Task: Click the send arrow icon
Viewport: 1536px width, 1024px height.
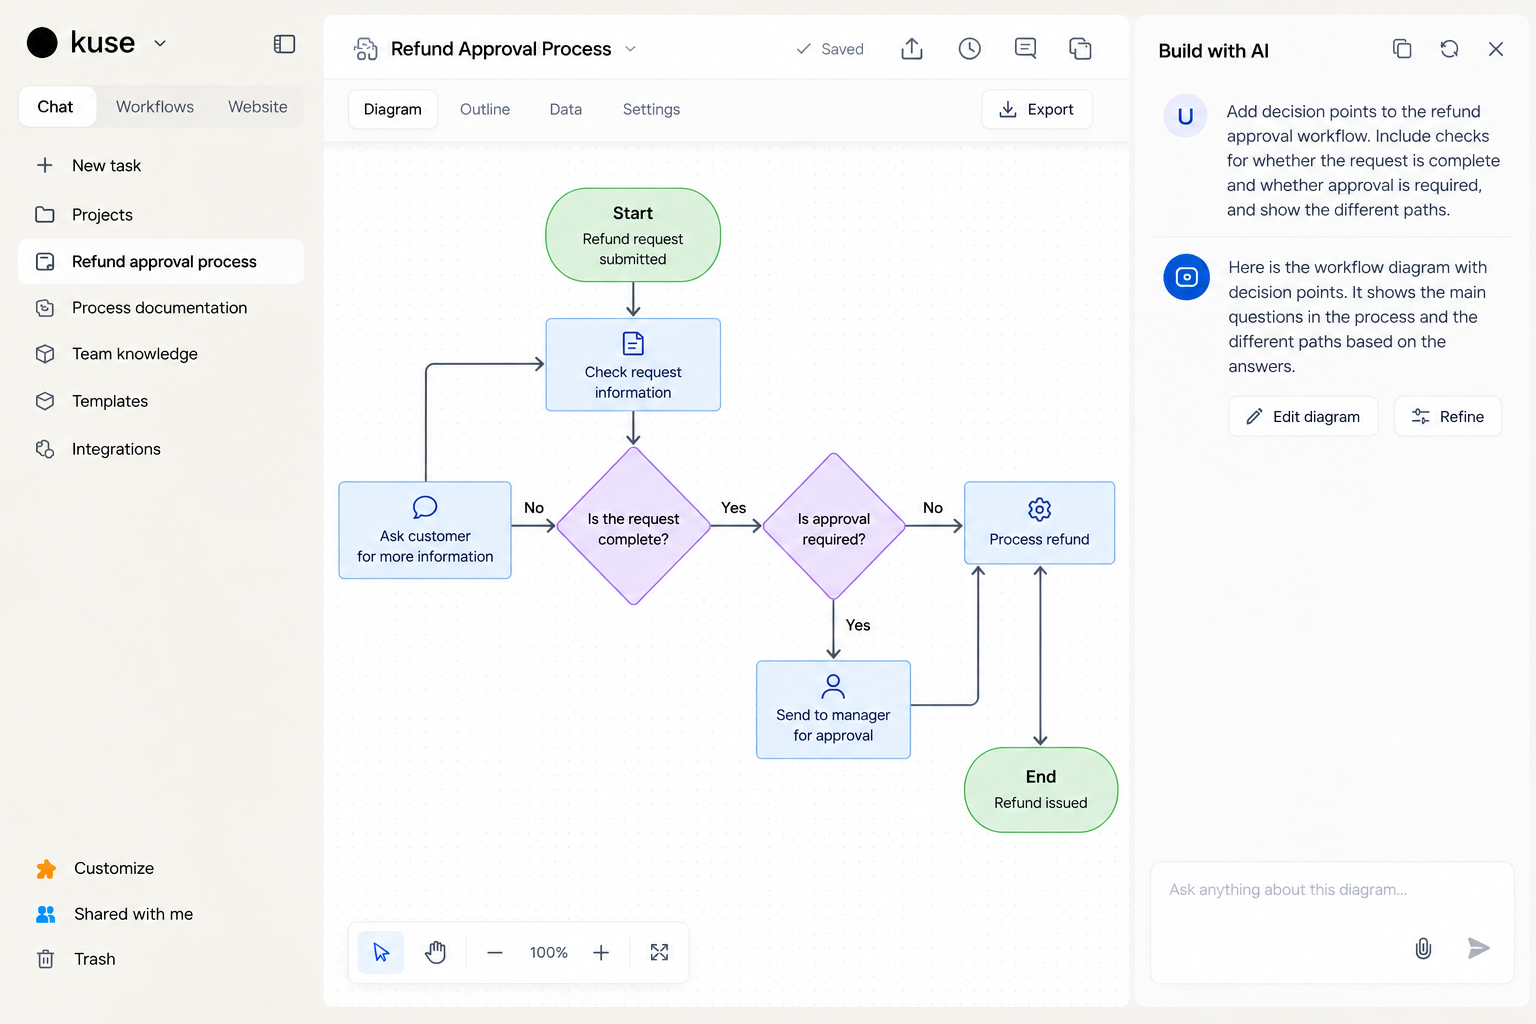Action: click(x=1478, y=948)
